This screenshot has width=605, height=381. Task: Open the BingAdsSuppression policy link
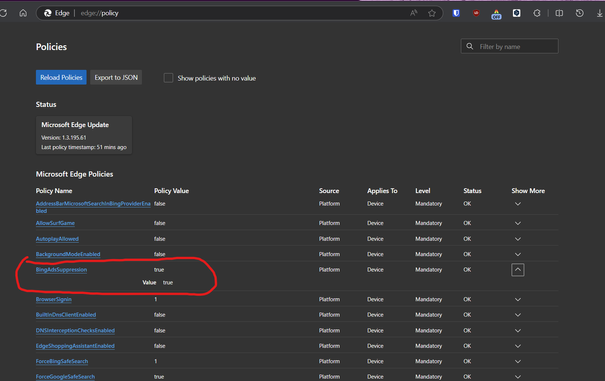point(61,269)
